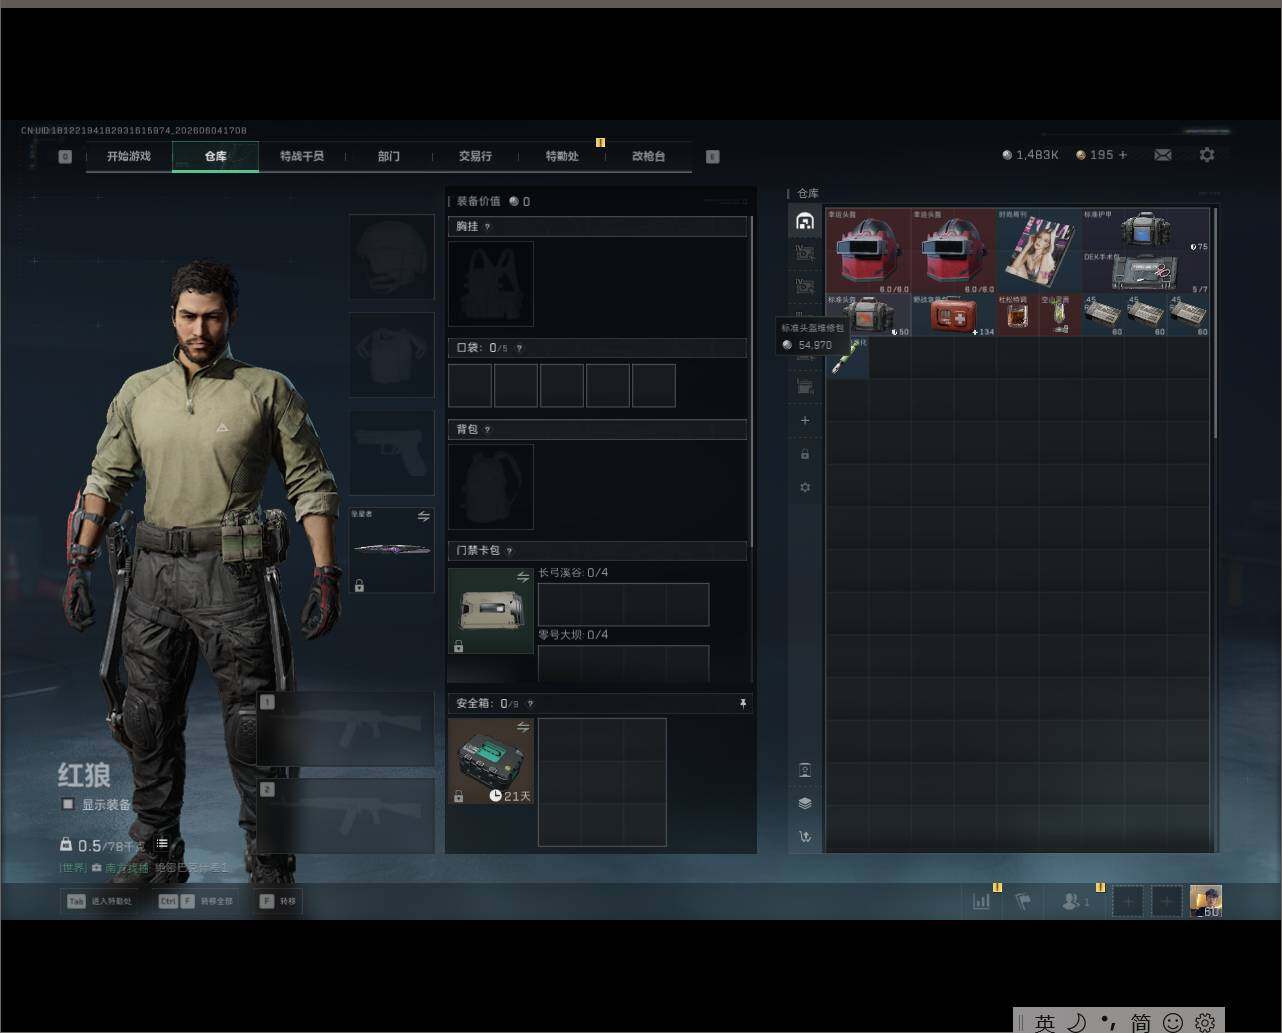The image size is (1282, 1033).
Task: Click the empty primary weapon slot 2
Action: [x=346, y=817]
